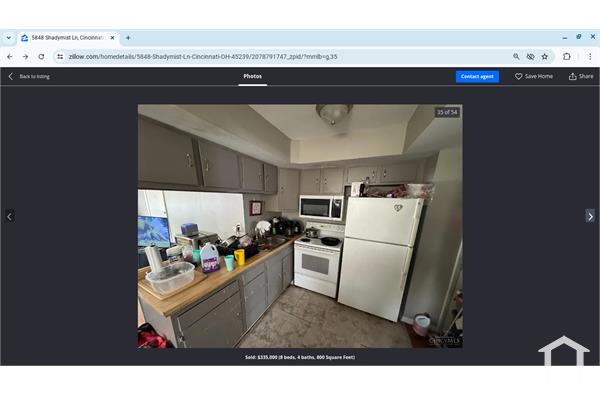Share this listing
Screen dimensions: 600x395
click(581, 77)
